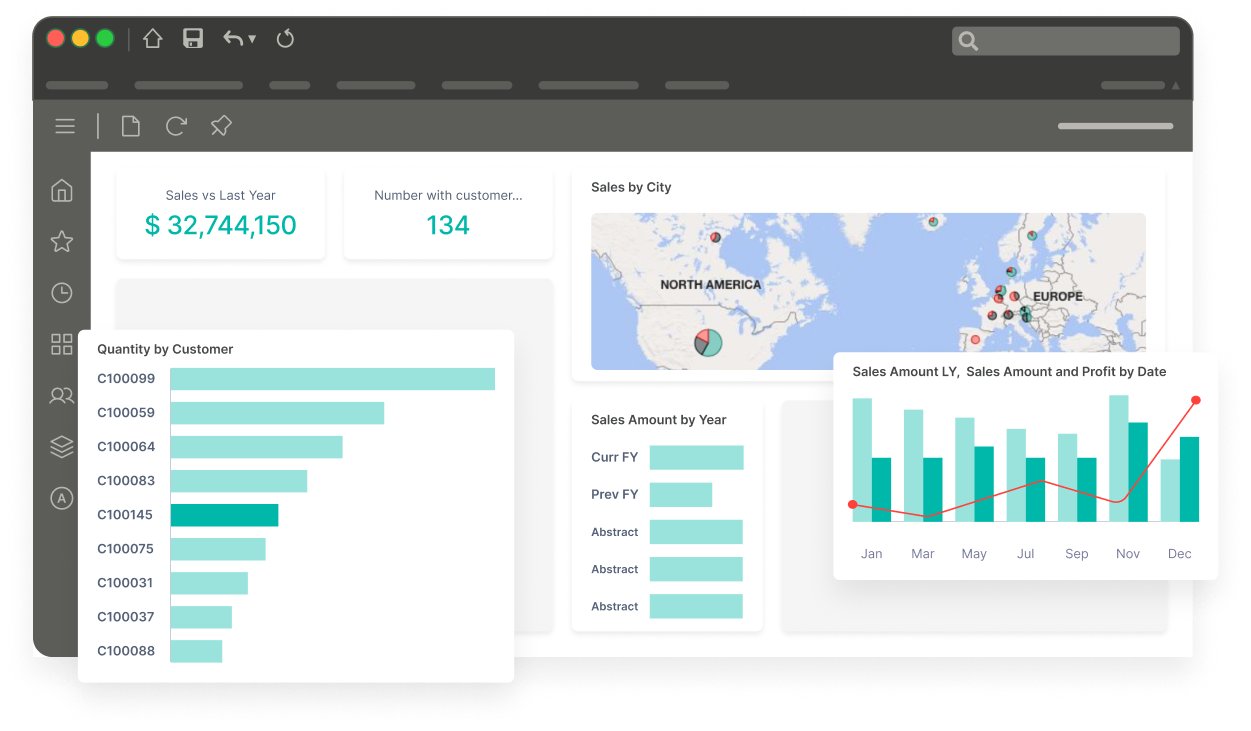Viewport: 1251px width, 731px height.
Task: Click the redo circular arrow icon
Action: (x=285, y=39)
